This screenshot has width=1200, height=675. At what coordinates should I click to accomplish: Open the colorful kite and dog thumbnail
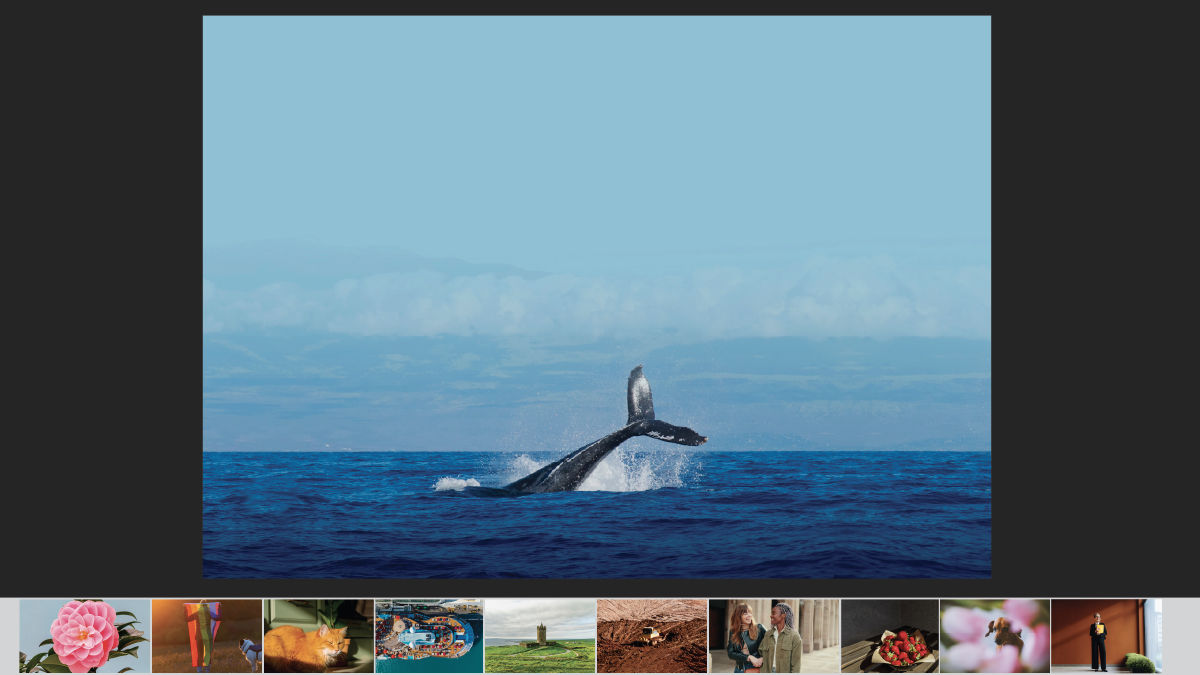coord(207,636)
